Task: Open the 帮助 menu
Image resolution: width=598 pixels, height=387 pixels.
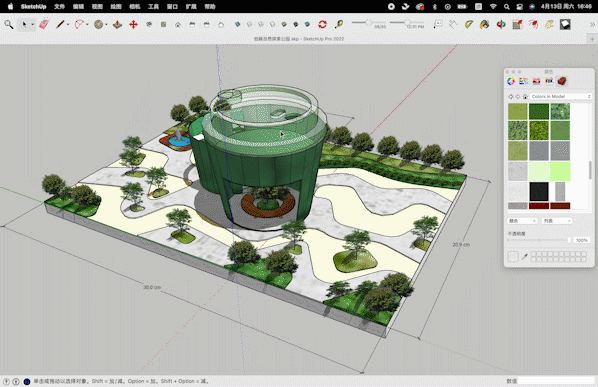Action: (210, 6)
